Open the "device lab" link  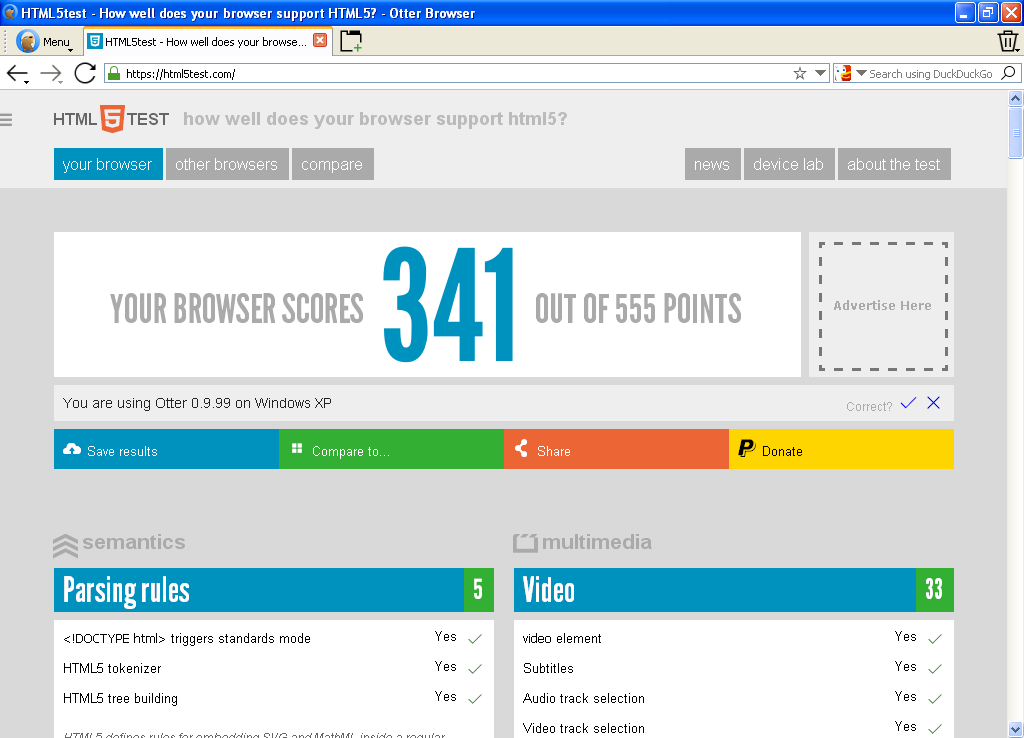789,164
